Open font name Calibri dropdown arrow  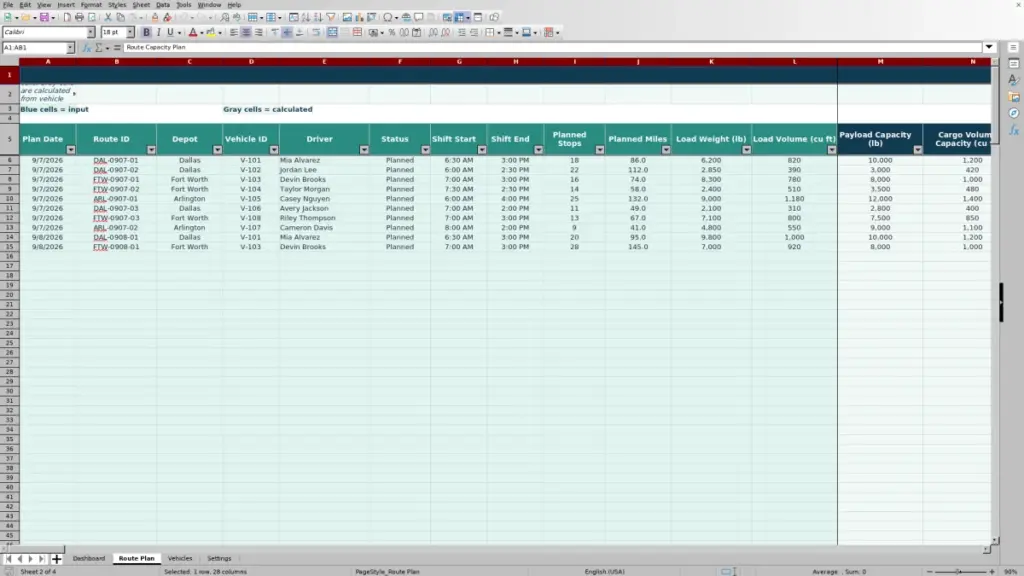91,32
